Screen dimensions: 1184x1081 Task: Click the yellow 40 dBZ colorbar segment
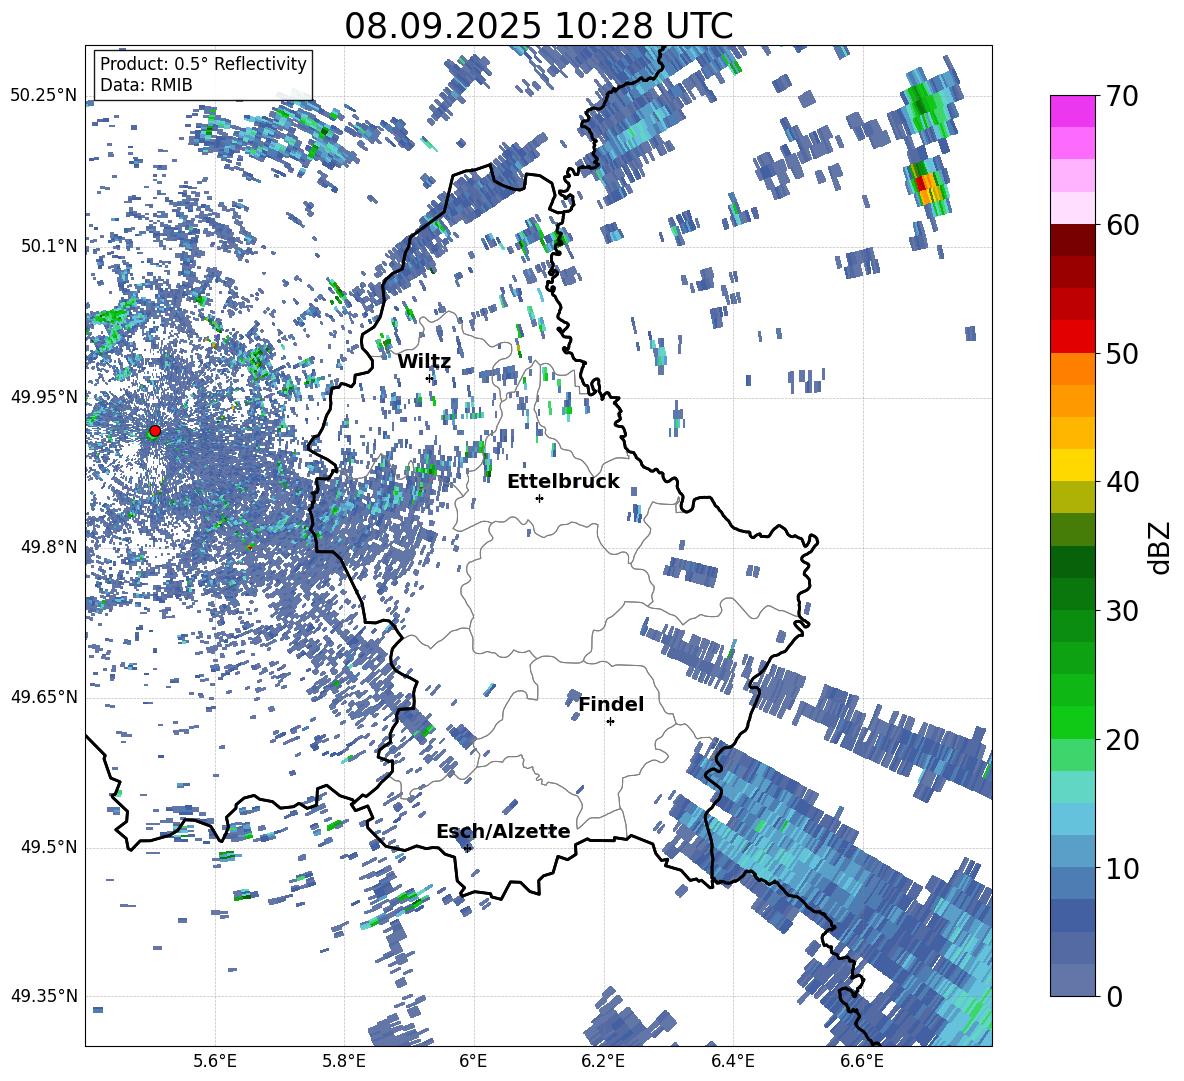[1072, 465]
